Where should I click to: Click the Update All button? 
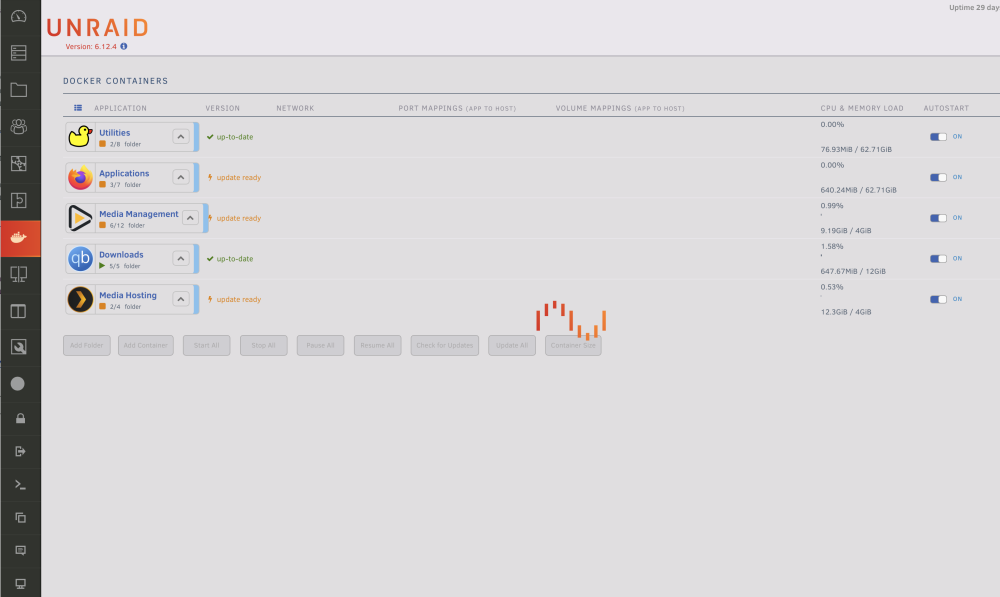(x=512, y=345)
